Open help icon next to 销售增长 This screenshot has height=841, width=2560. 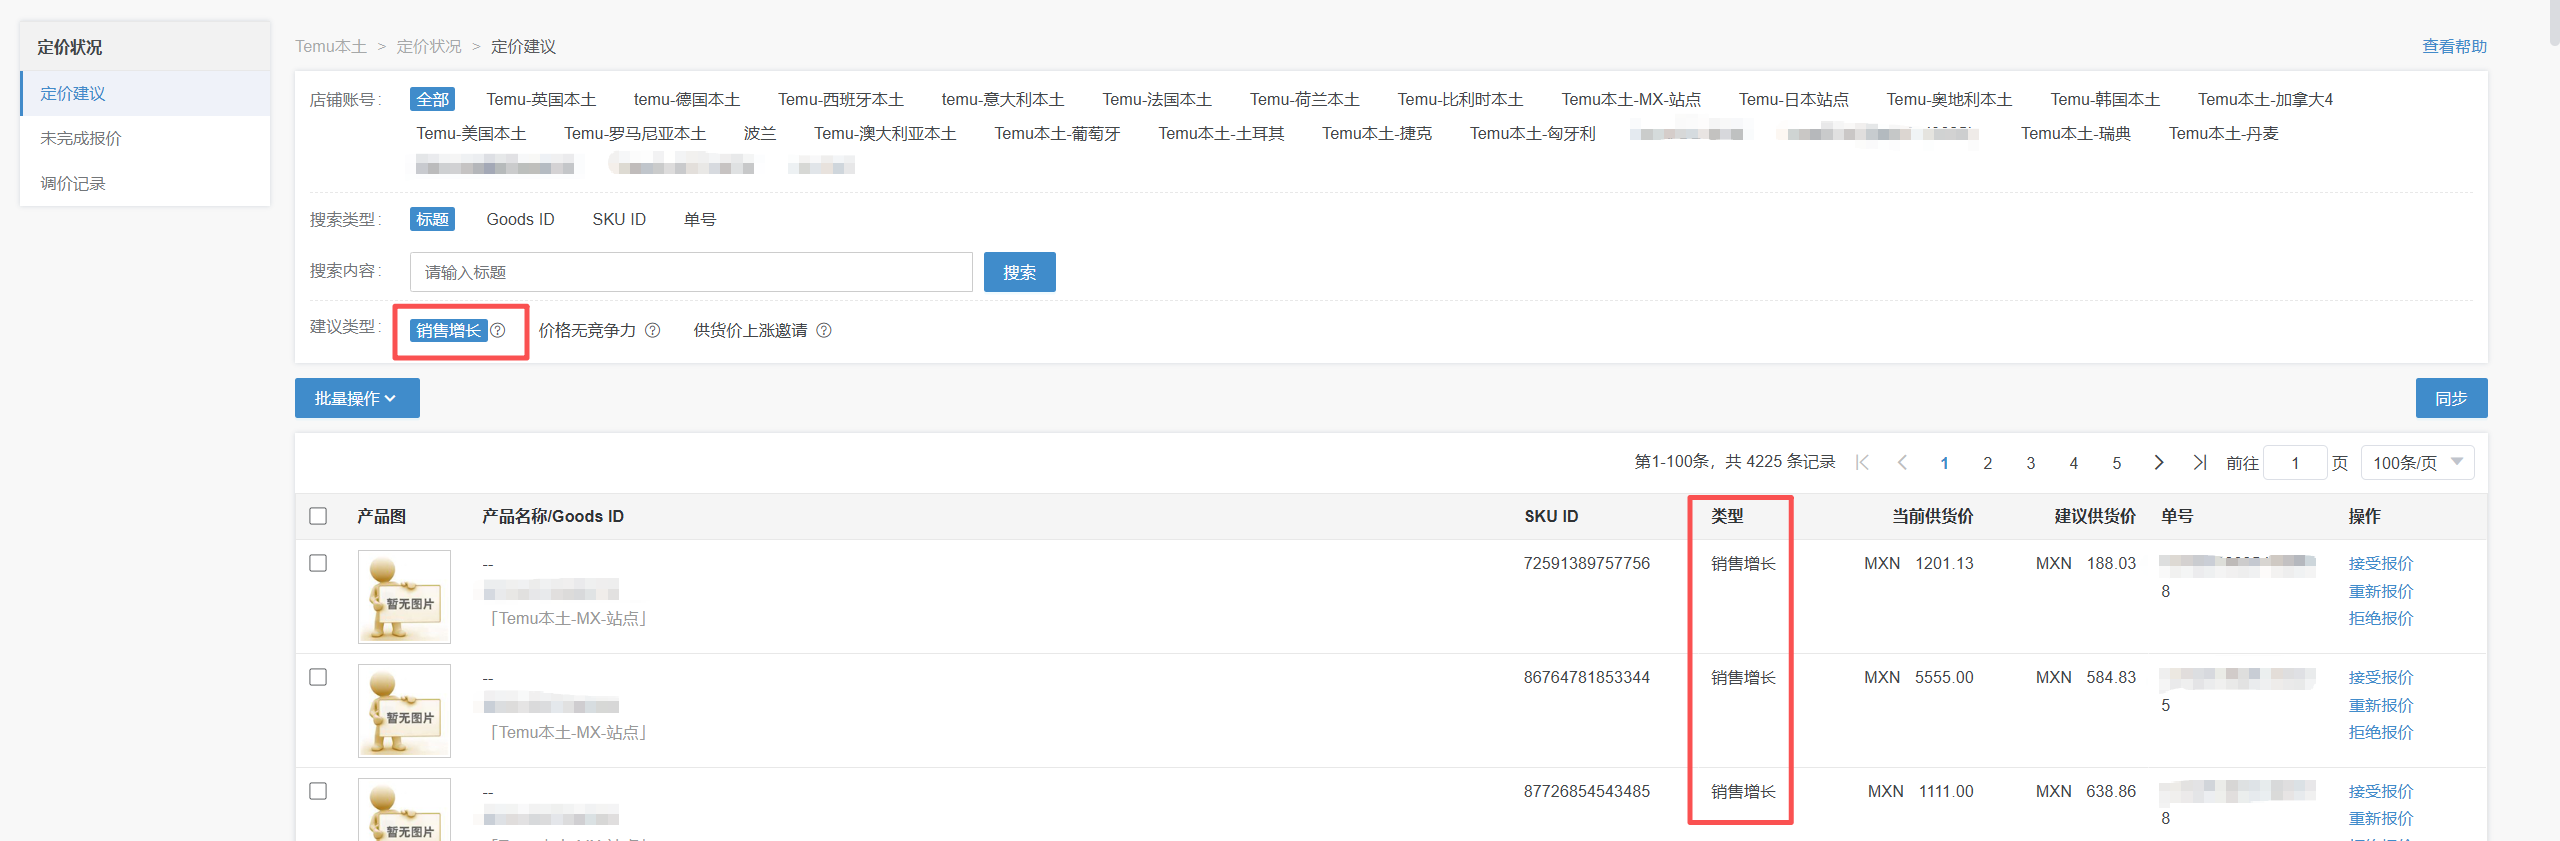pyautogui.click(x=498, y=330)
